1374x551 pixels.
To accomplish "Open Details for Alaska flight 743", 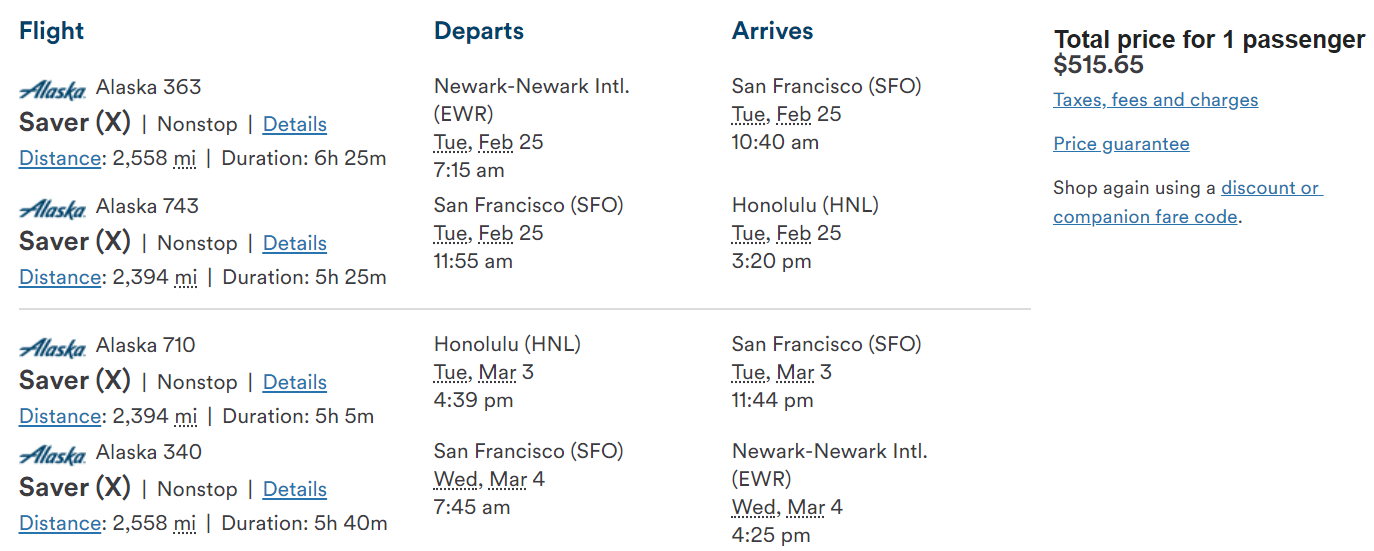I will [x=295, y=243].
